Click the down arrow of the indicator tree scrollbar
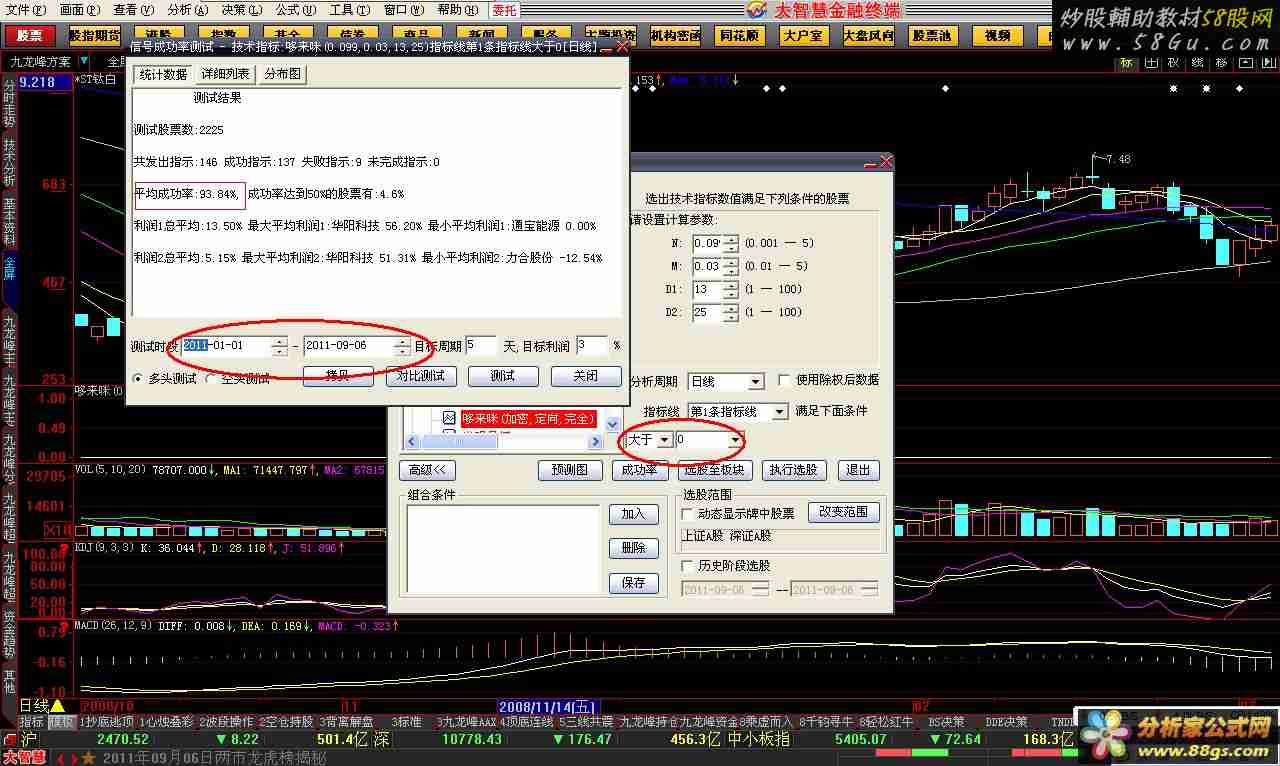This screenshot has height=766, width=1280. tap(613, 425)
